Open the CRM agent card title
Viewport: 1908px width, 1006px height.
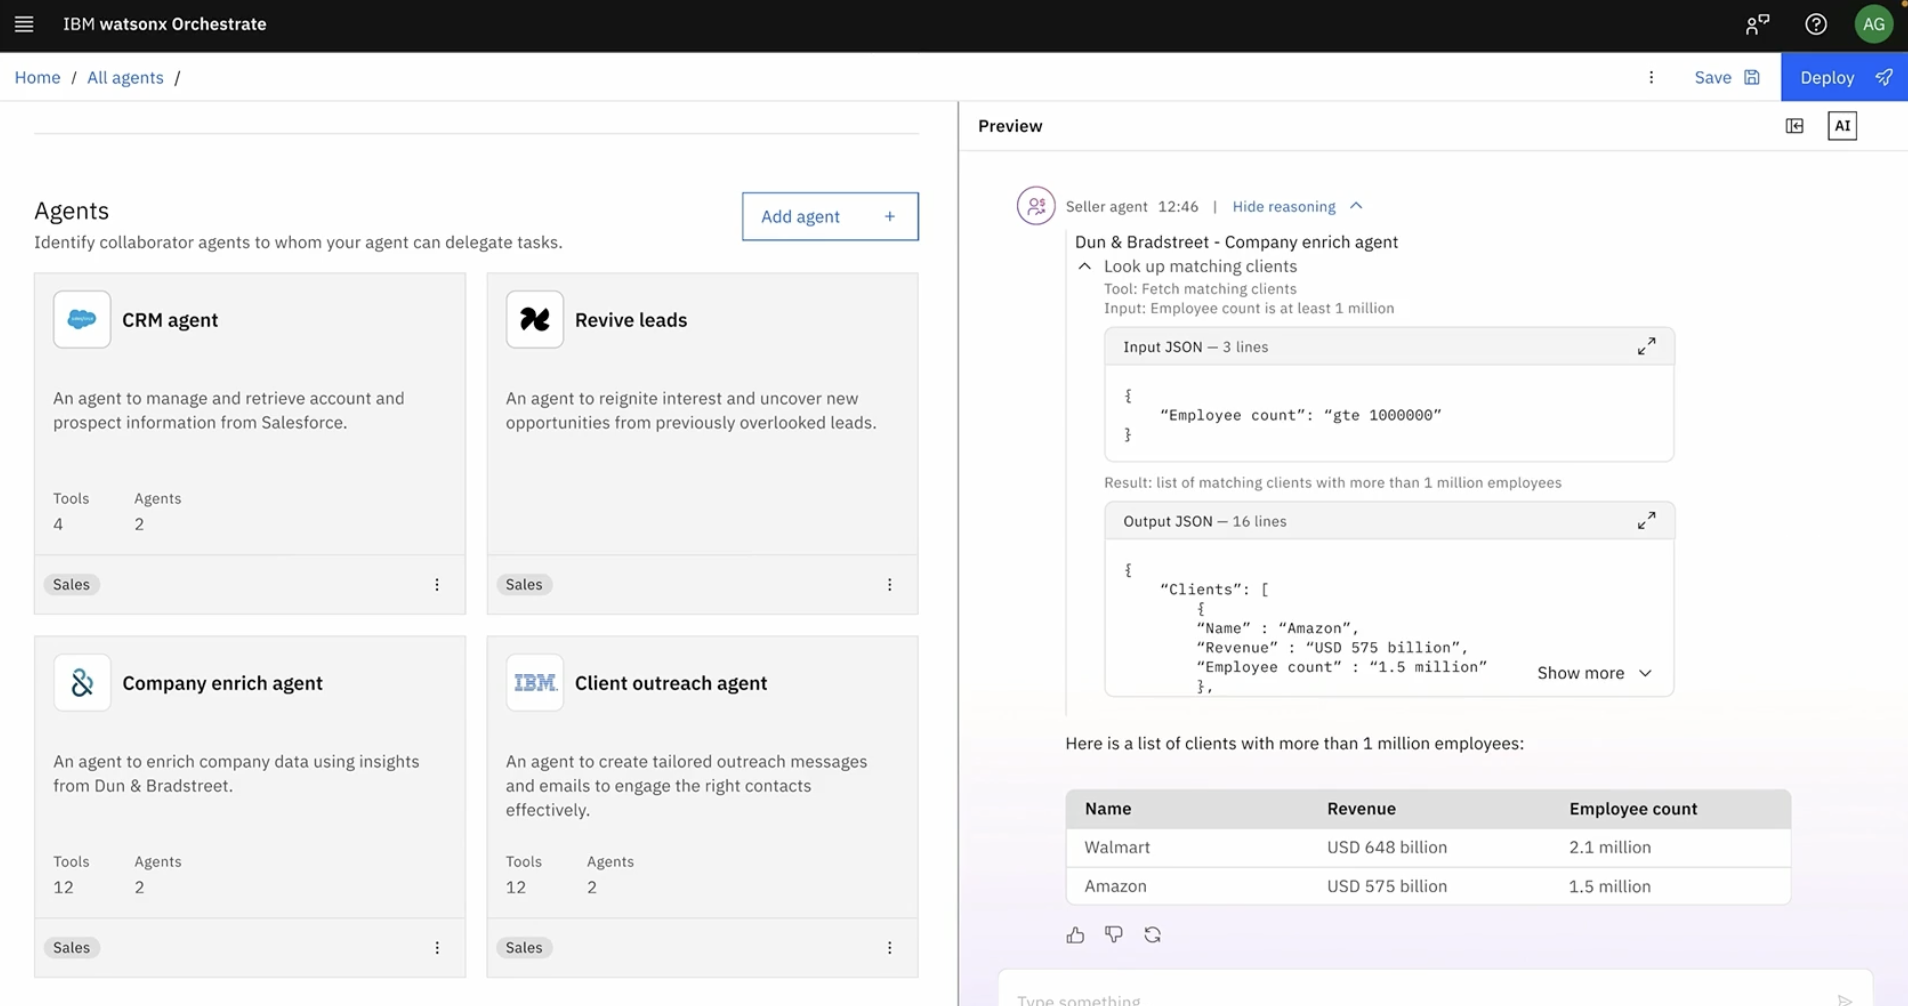point(170,320)
